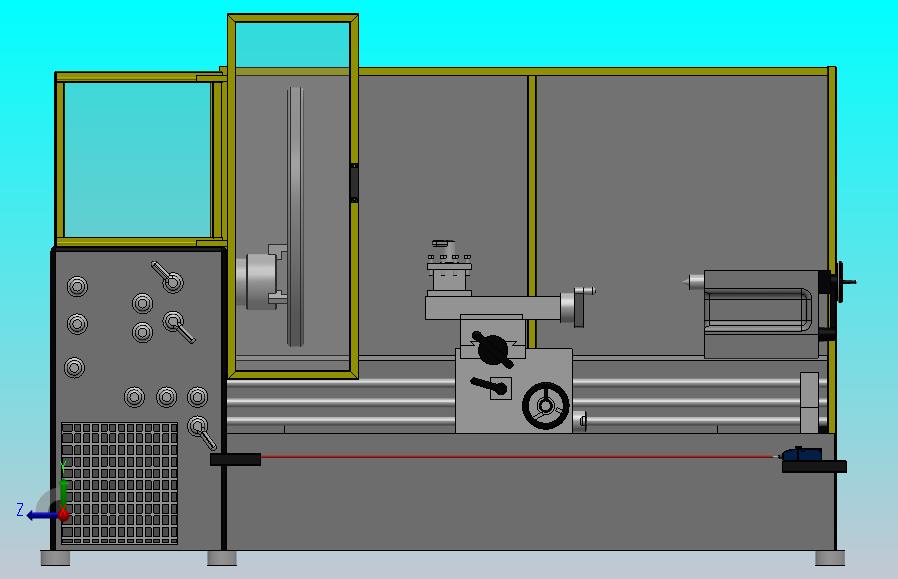
Task: Click the blue Z axis arrow of the triad
Action: (42, 515)
